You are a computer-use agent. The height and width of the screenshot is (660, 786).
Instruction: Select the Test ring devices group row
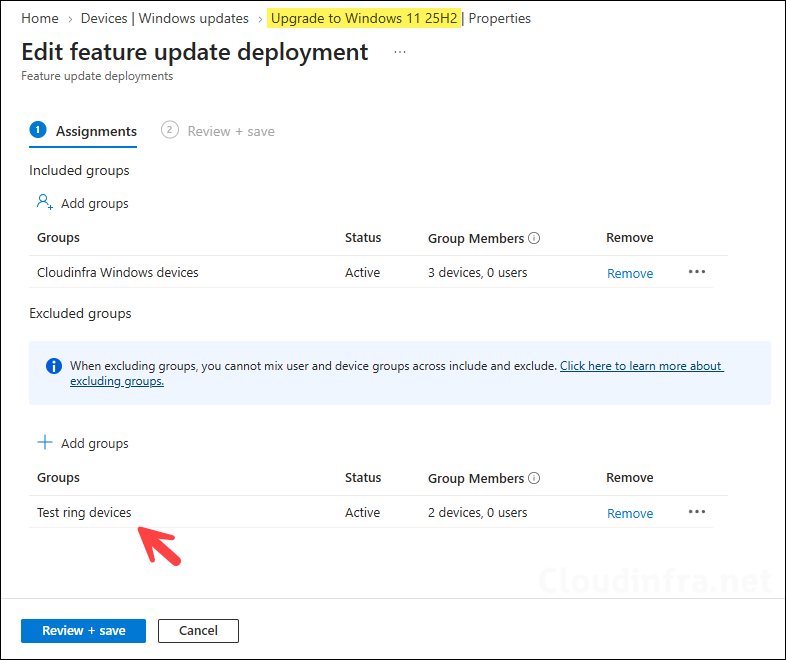pos(370,513)
